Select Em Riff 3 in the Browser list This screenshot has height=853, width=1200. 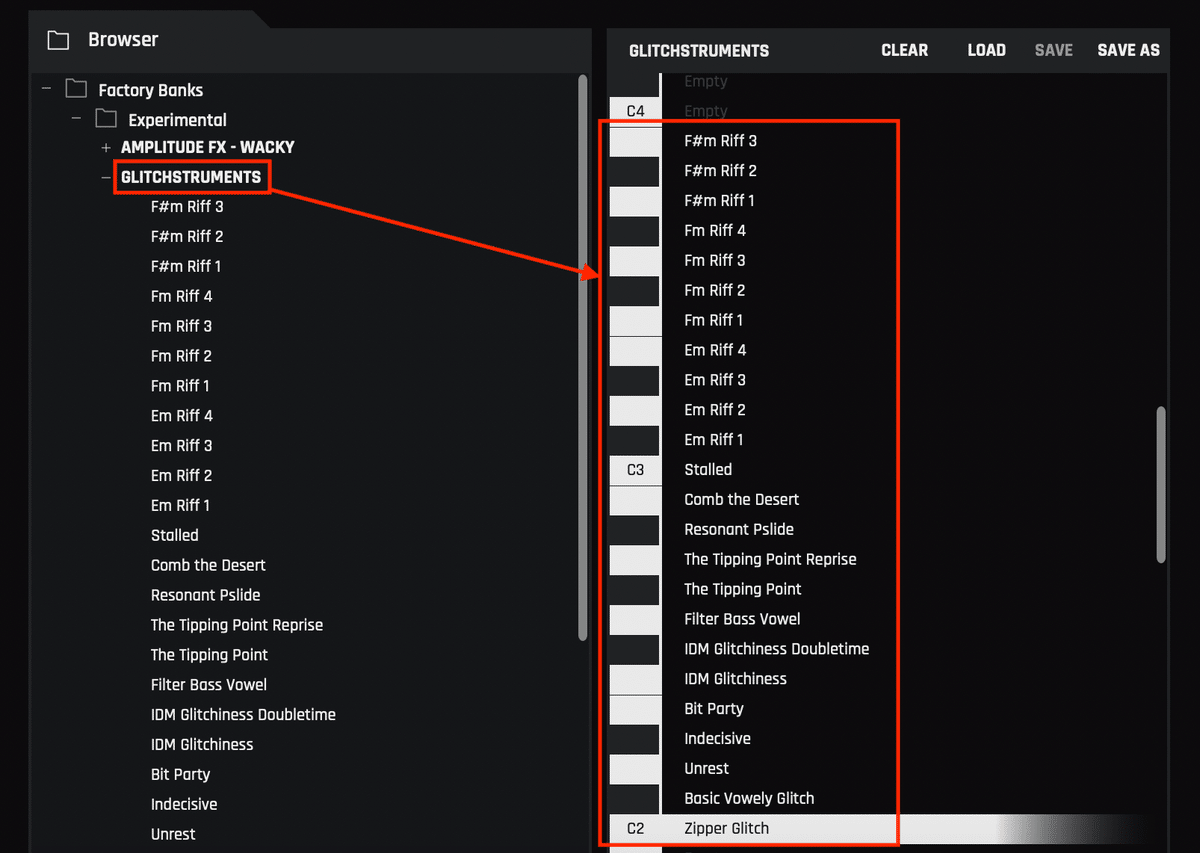click(182, 446)
